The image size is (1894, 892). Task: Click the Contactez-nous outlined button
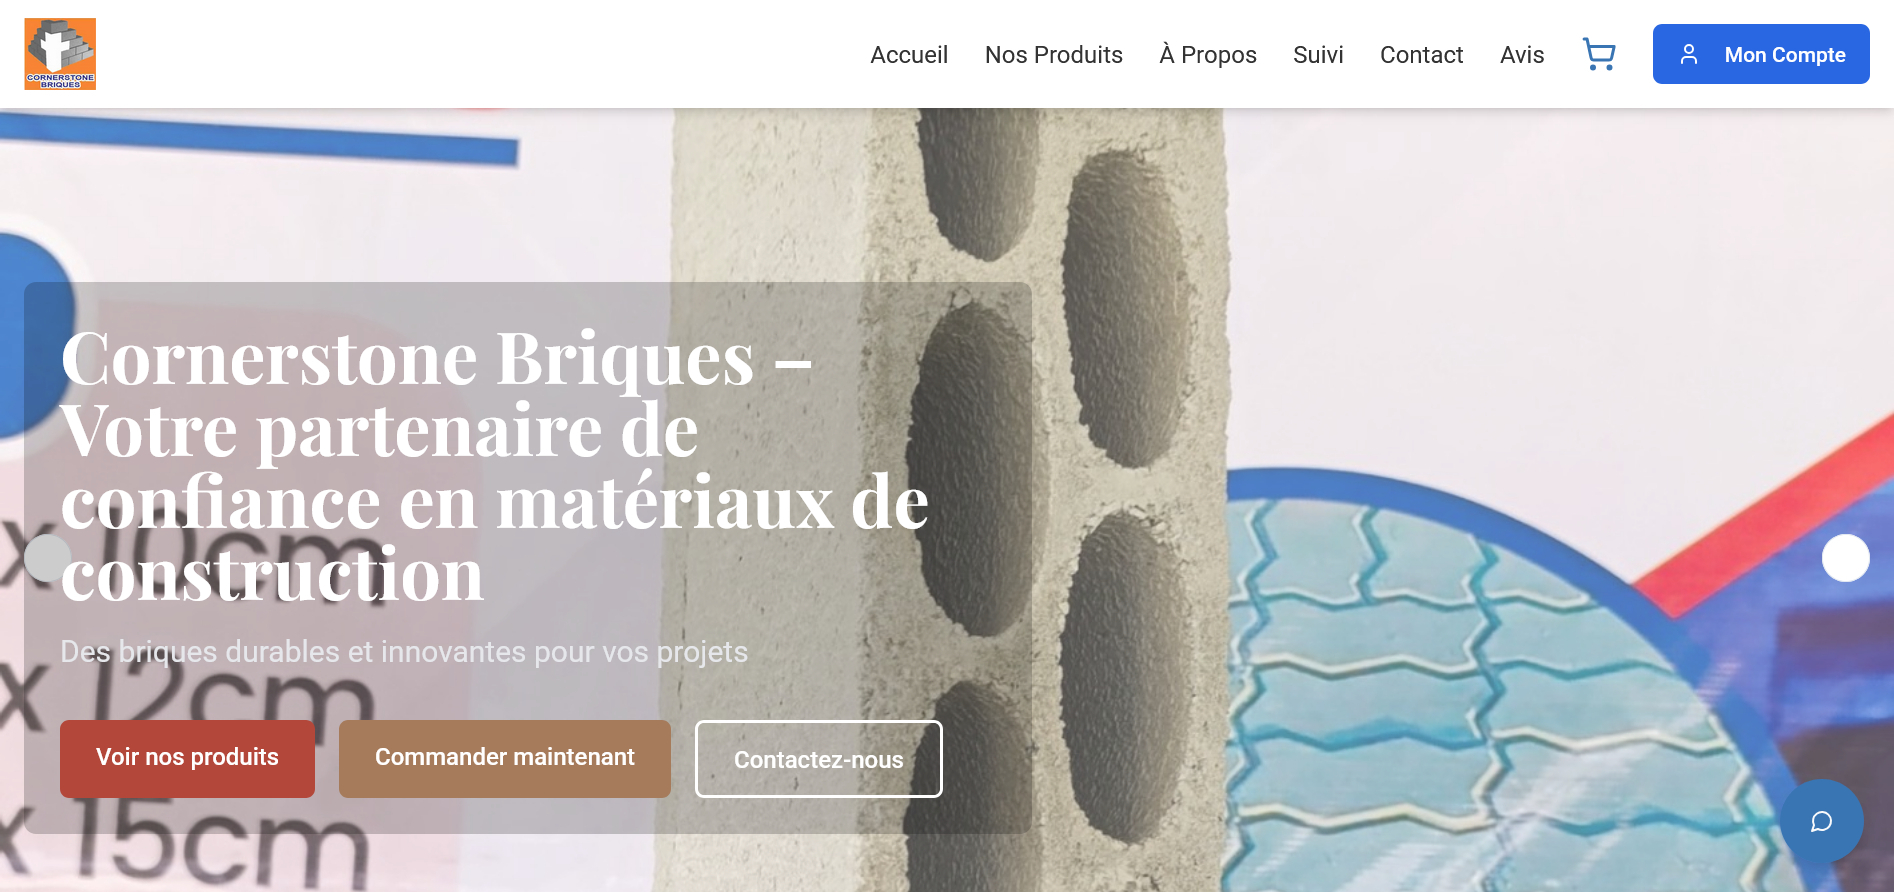818,759
